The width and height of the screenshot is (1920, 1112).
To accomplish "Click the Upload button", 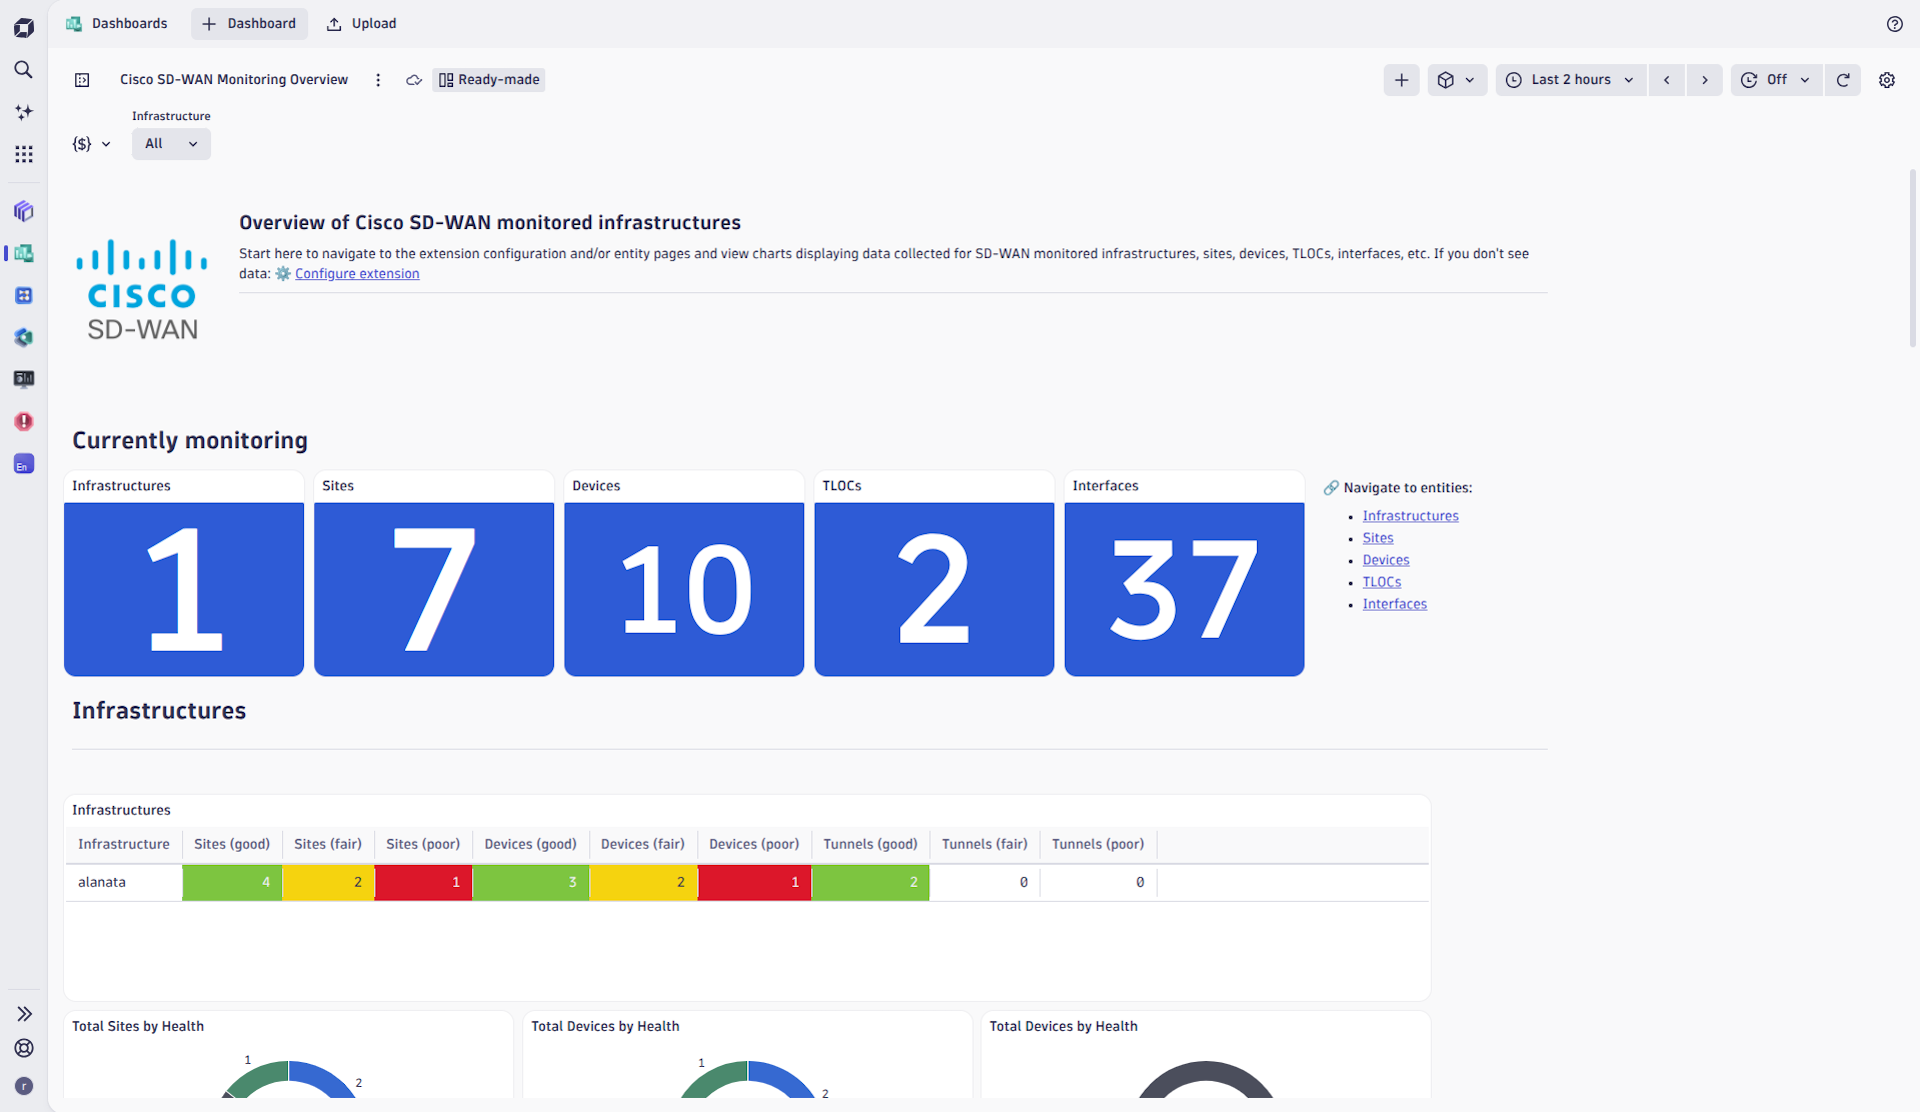I will 361,23.
